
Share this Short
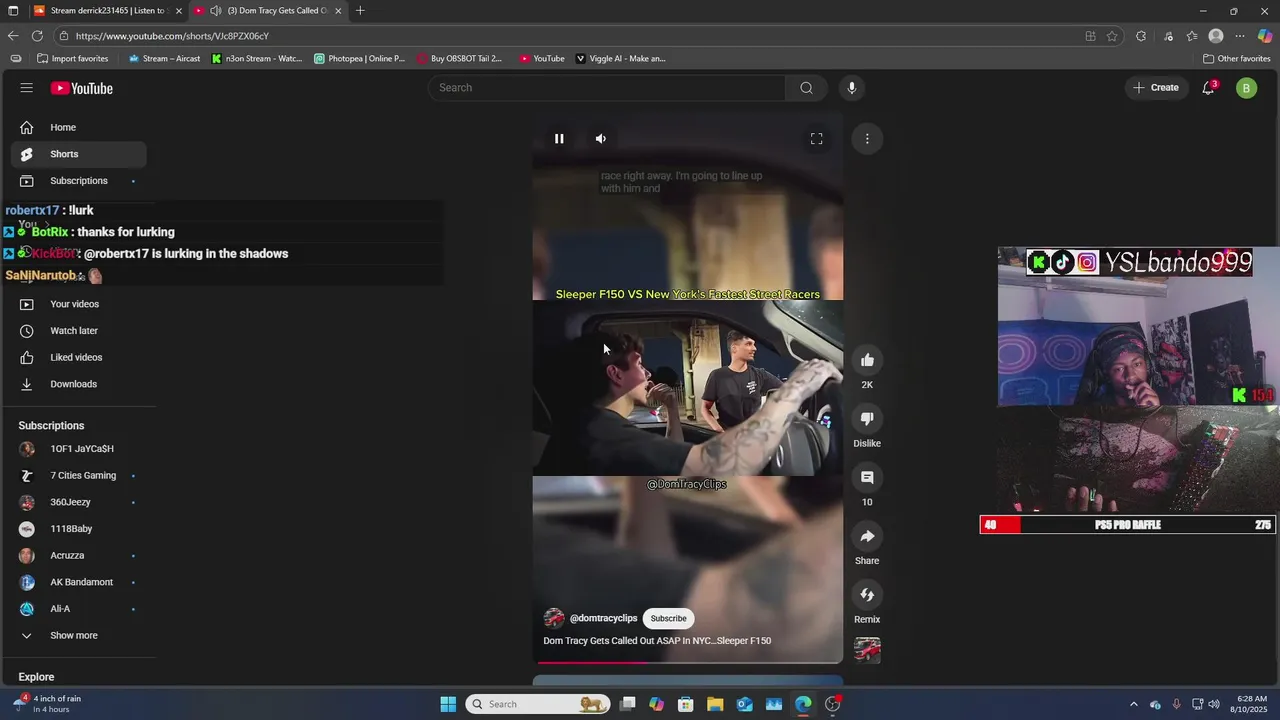point(867,536)
